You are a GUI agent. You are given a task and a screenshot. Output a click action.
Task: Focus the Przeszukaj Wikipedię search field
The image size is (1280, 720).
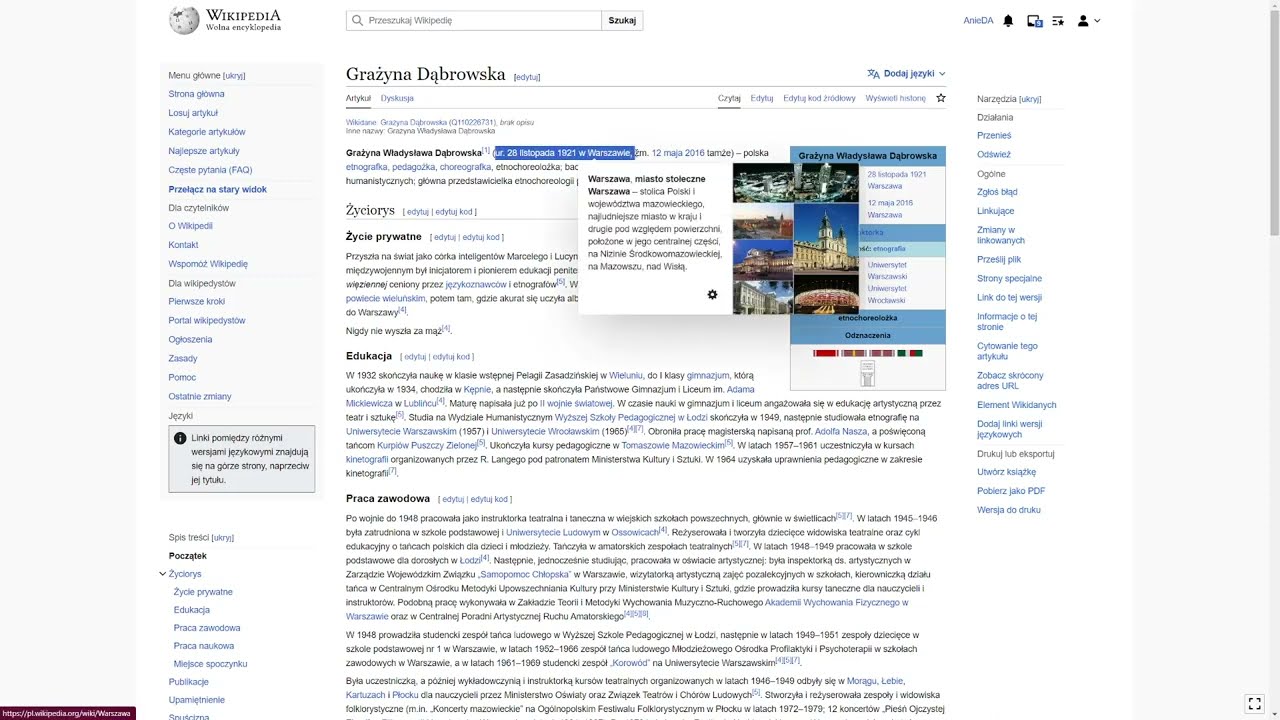pos(474,20)
